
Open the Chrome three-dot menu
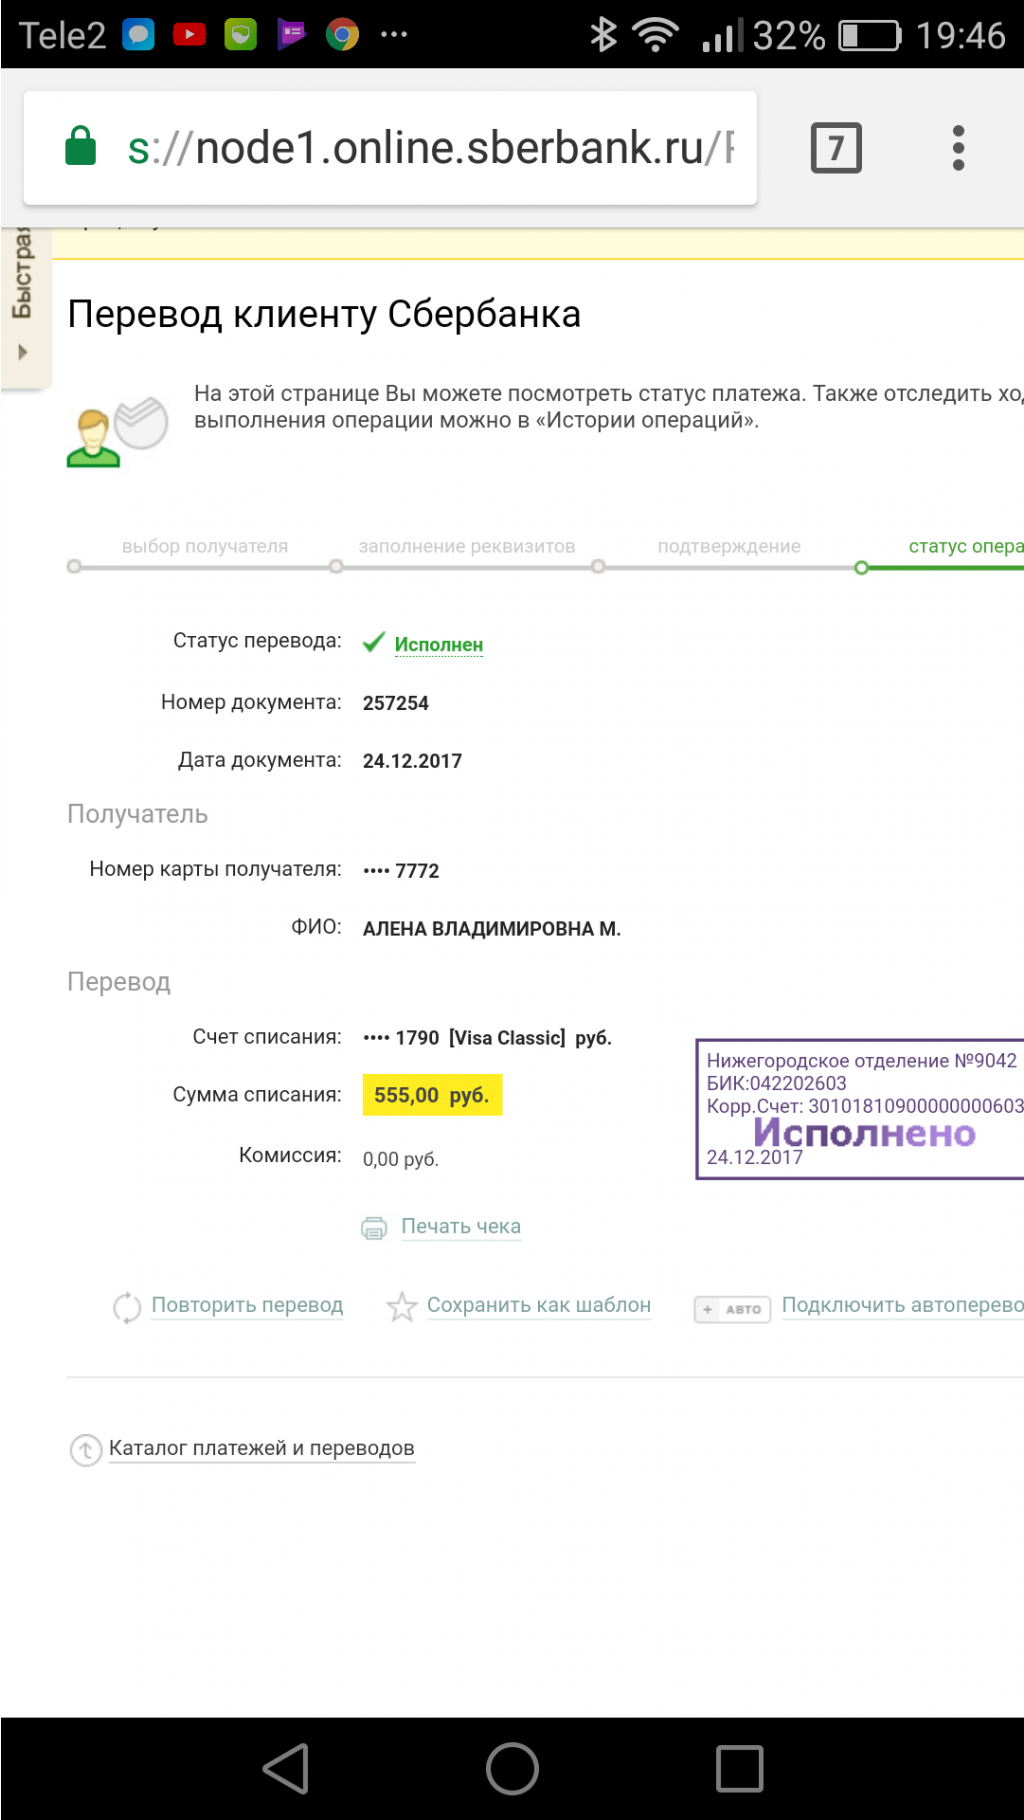(958, 148)
